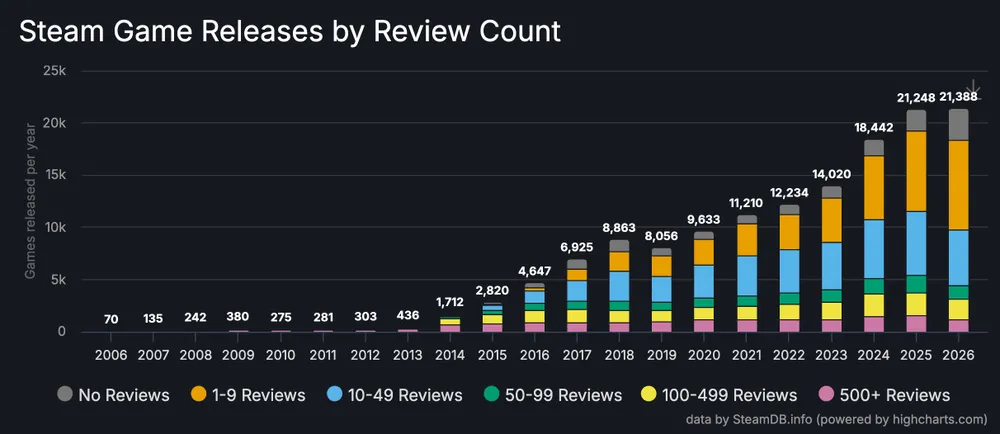The height and width of the screenshot is (434, 1000).
Task: Toggle the 1-9 Reviews legend series
Action: tap(248, 394)
